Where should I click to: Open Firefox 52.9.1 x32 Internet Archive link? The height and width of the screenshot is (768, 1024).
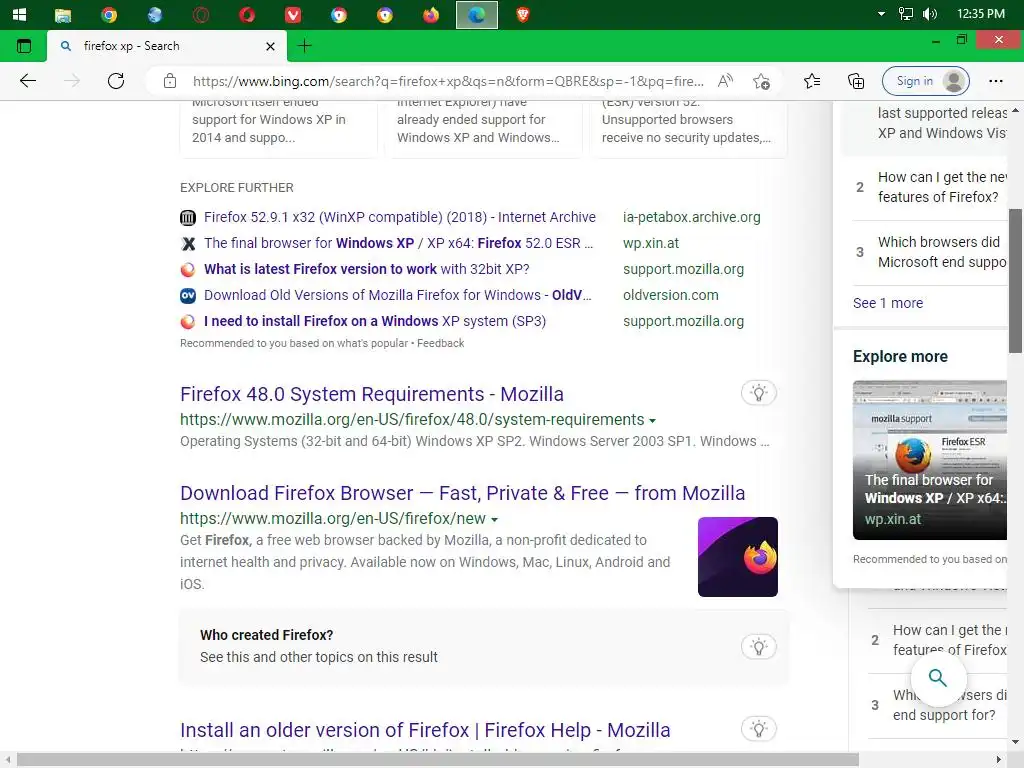tap(400, 217)
